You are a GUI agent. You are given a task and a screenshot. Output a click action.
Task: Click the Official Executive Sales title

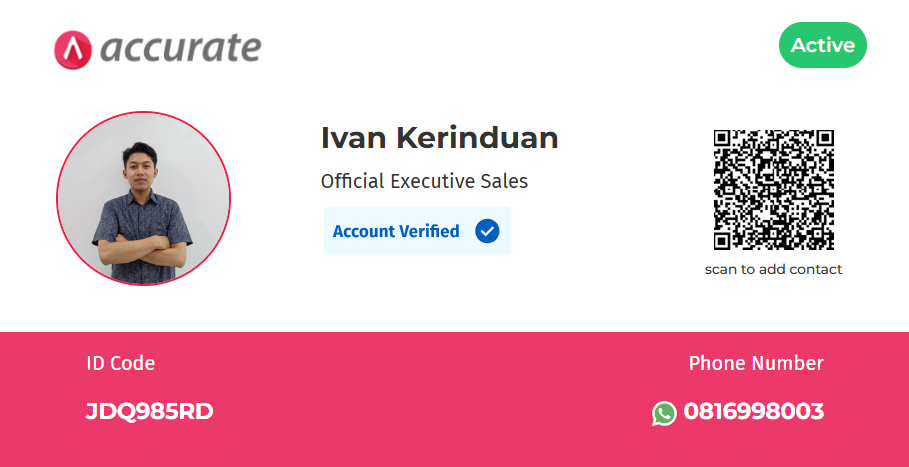point(424,182)
